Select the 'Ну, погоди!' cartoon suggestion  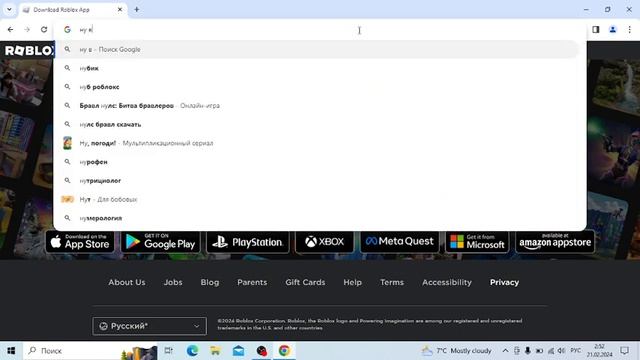320,143
